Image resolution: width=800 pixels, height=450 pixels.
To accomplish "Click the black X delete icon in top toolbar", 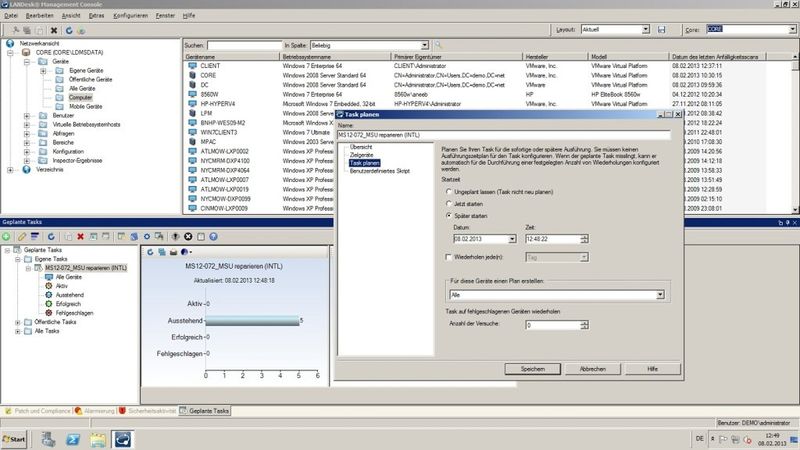I will (x=54, y=31).
